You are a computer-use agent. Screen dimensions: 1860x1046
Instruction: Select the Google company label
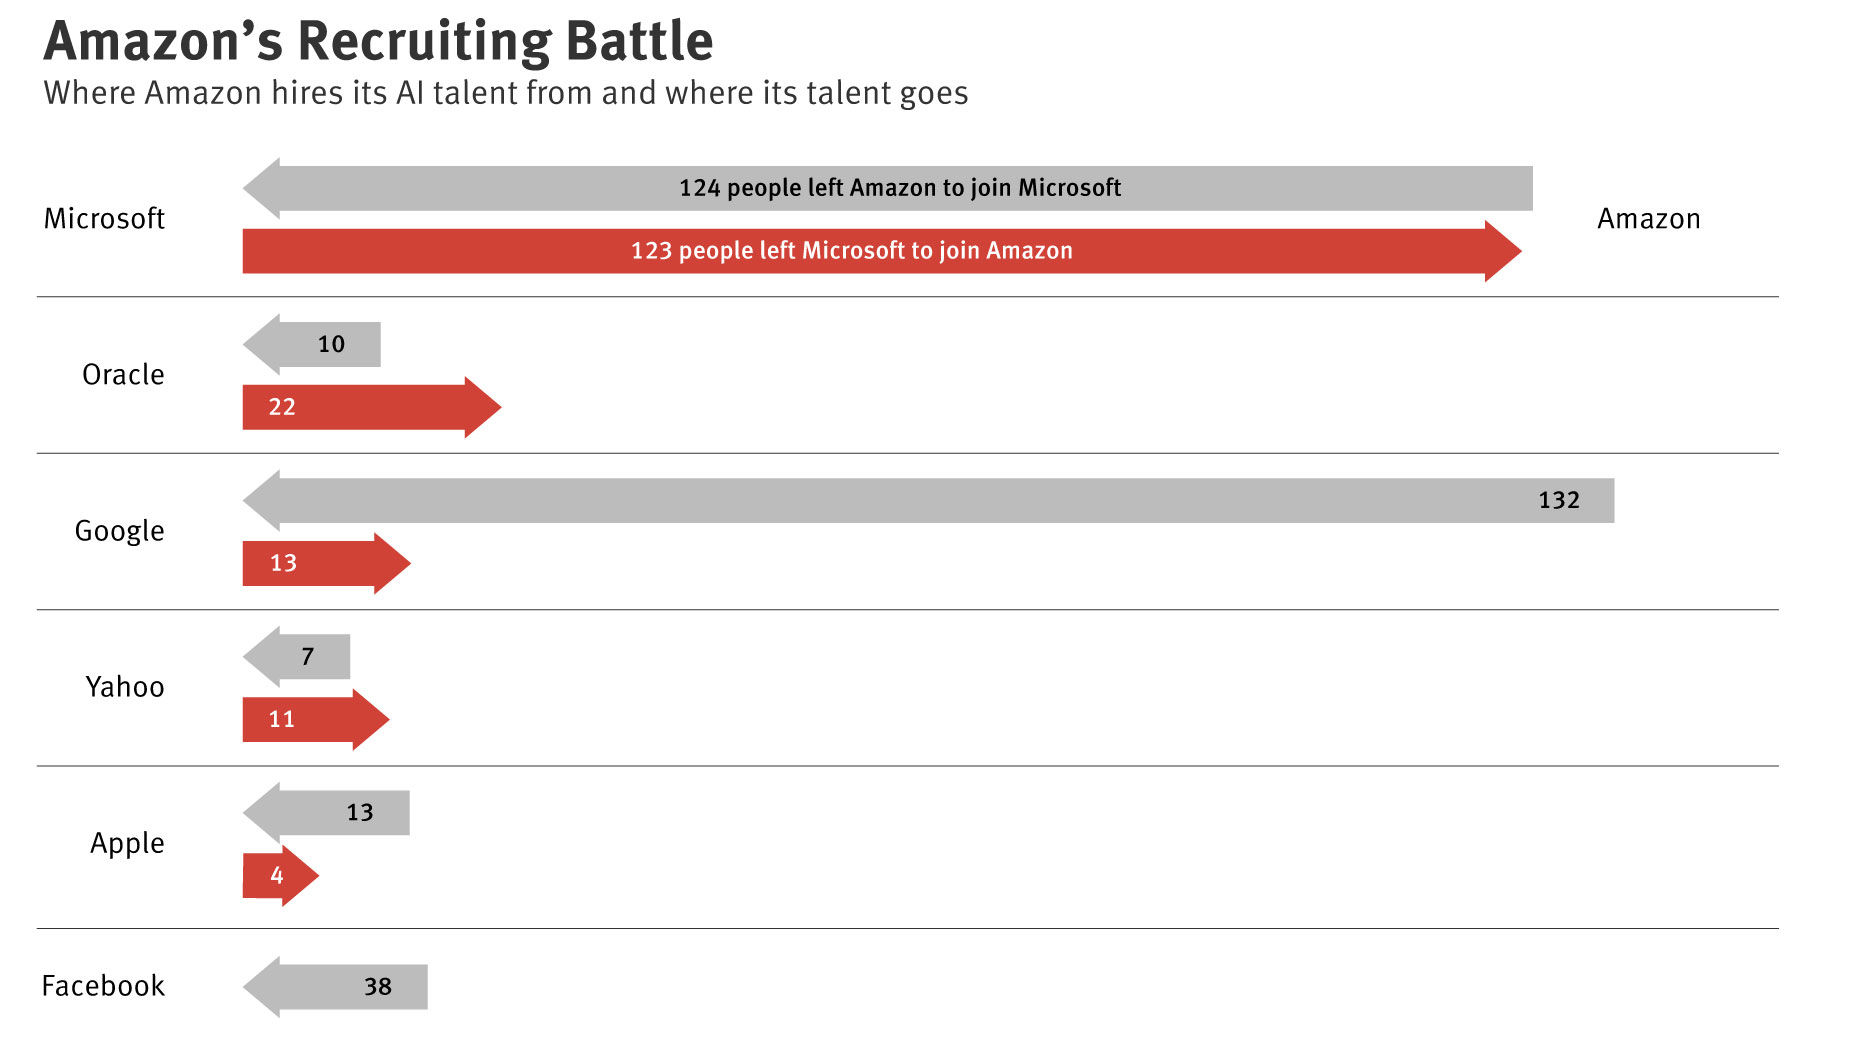coord(119,531)
